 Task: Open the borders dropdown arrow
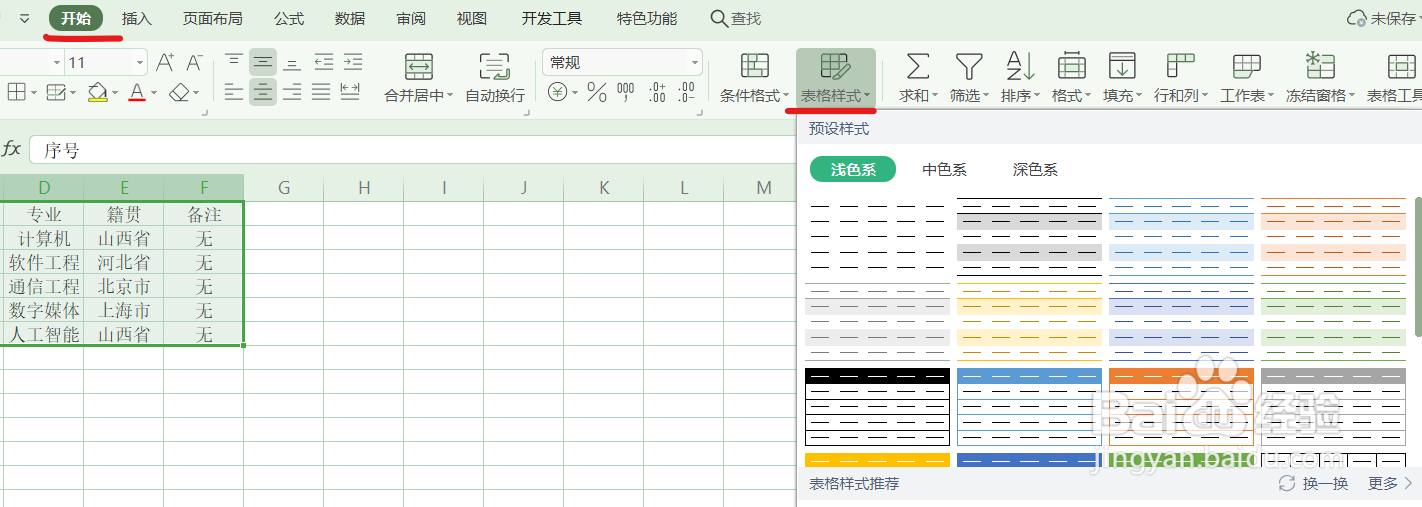click(x=34, y=94)
